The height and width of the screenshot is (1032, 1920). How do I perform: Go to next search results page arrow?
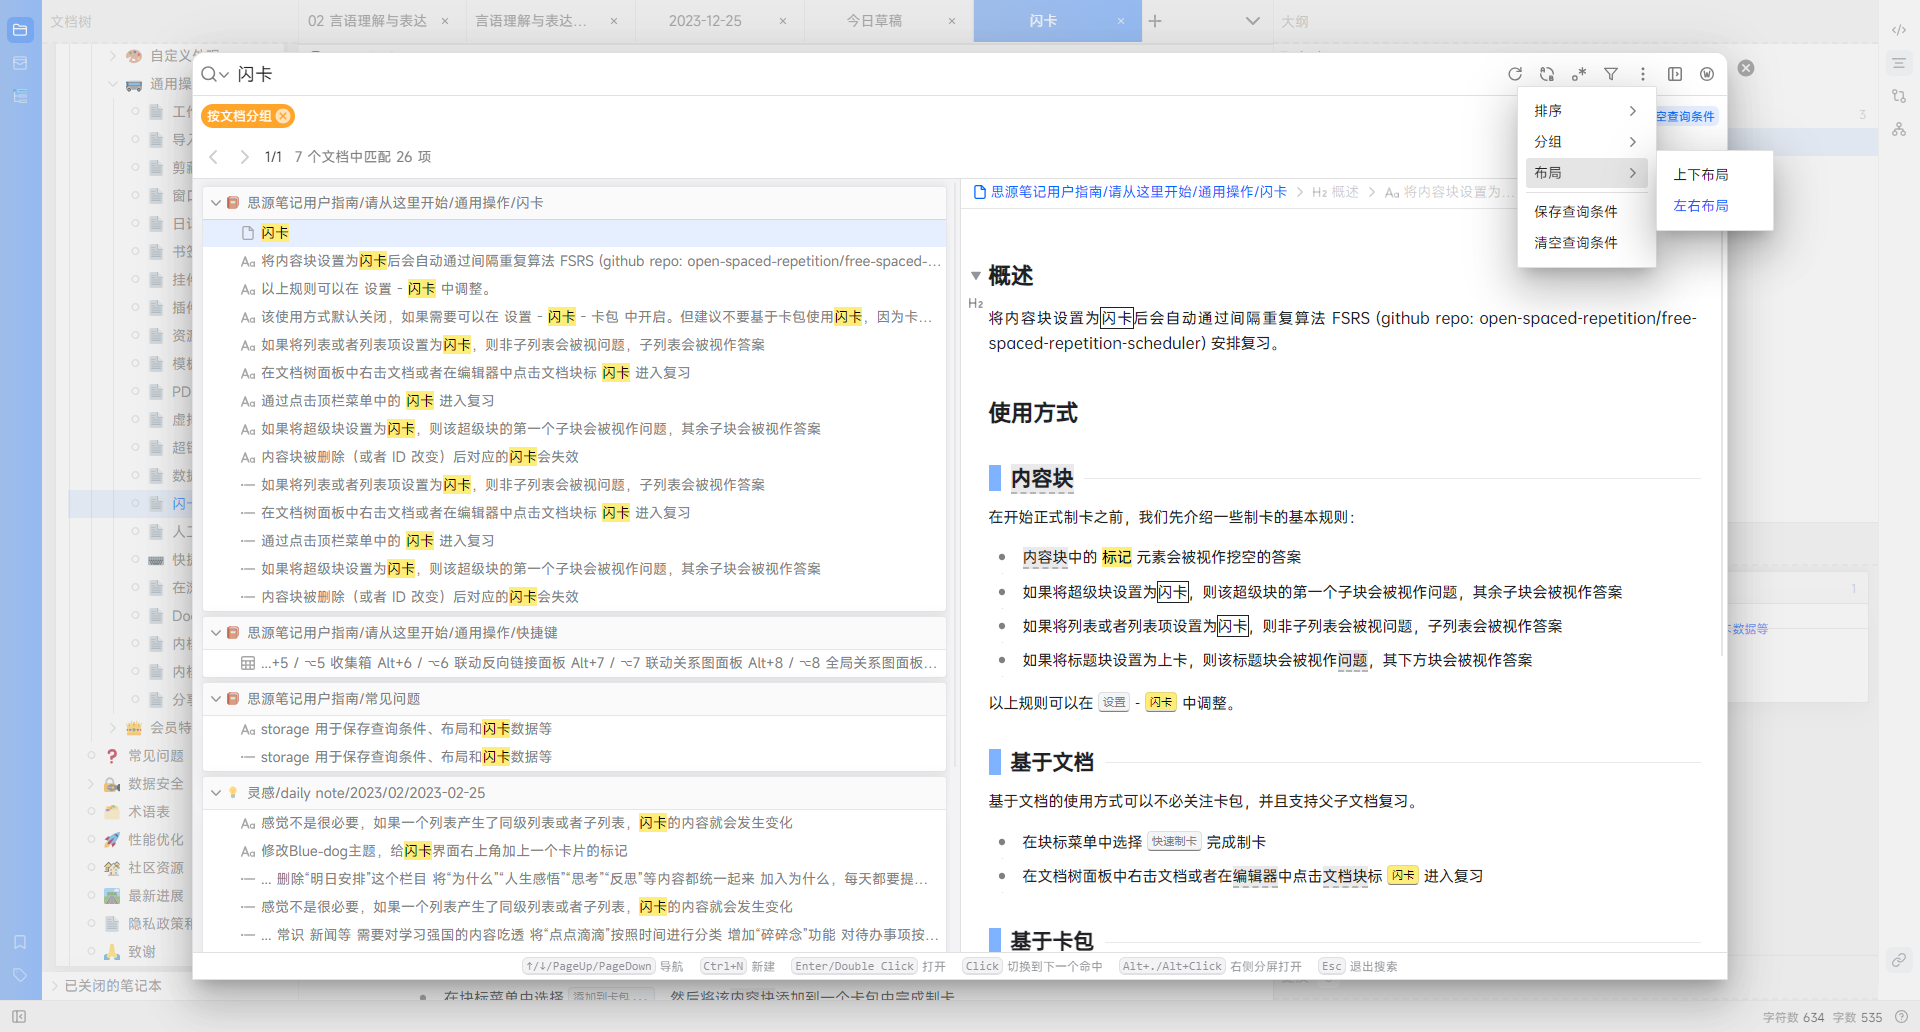click(x=244, y=157)
